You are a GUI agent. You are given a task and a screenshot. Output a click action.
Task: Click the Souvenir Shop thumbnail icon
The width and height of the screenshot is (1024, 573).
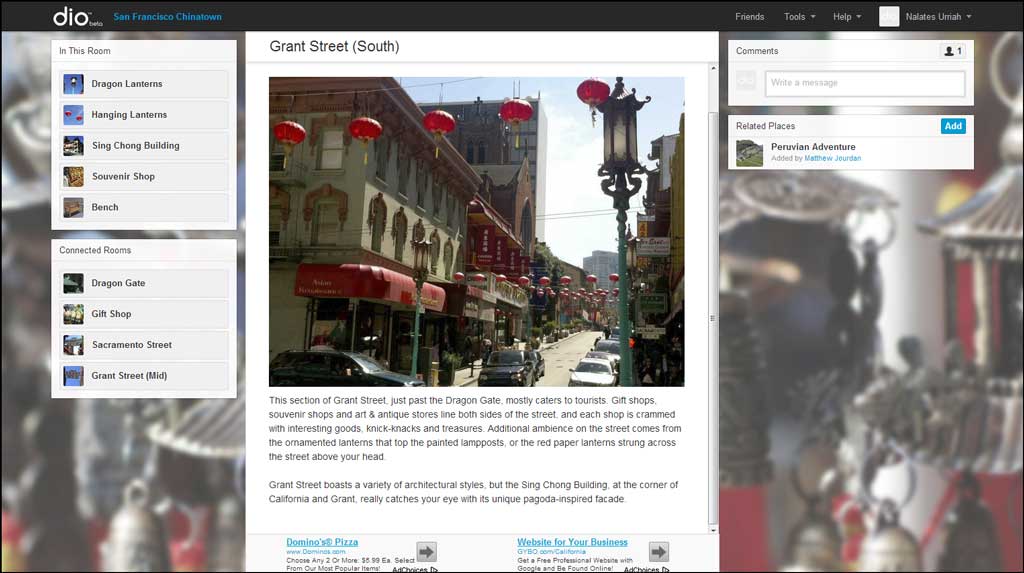pyautogui.click(x=73, y=176)
